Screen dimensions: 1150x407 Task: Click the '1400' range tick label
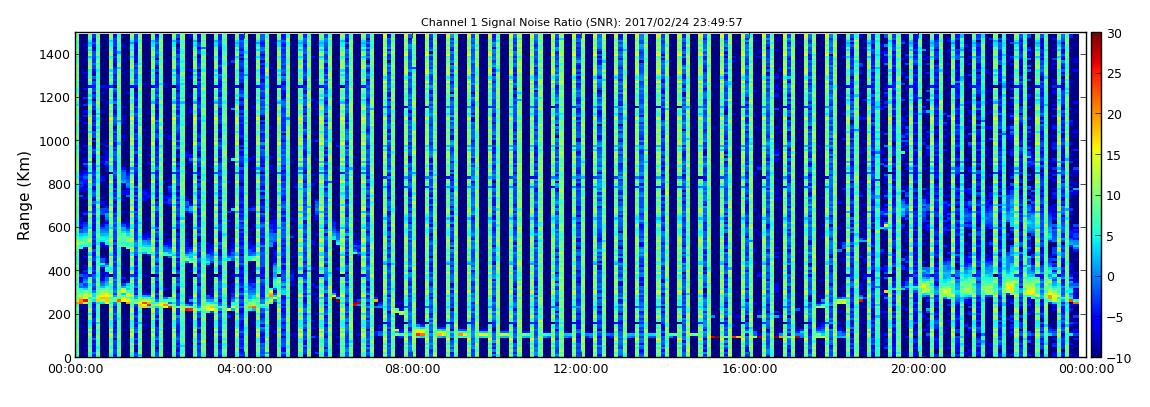tap(56, 54)
